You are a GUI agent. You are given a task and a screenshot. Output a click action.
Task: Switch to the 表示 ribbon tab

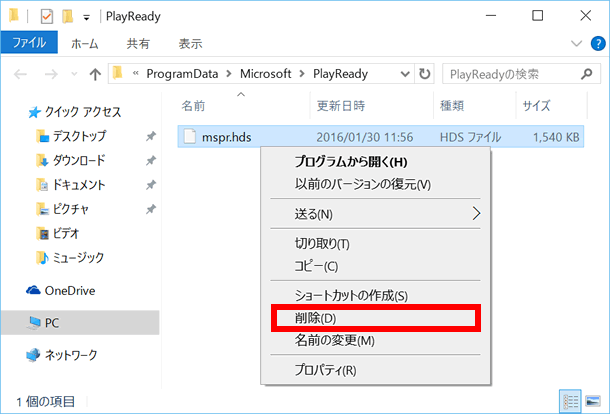pyautogui.click(x=190, y=44)
